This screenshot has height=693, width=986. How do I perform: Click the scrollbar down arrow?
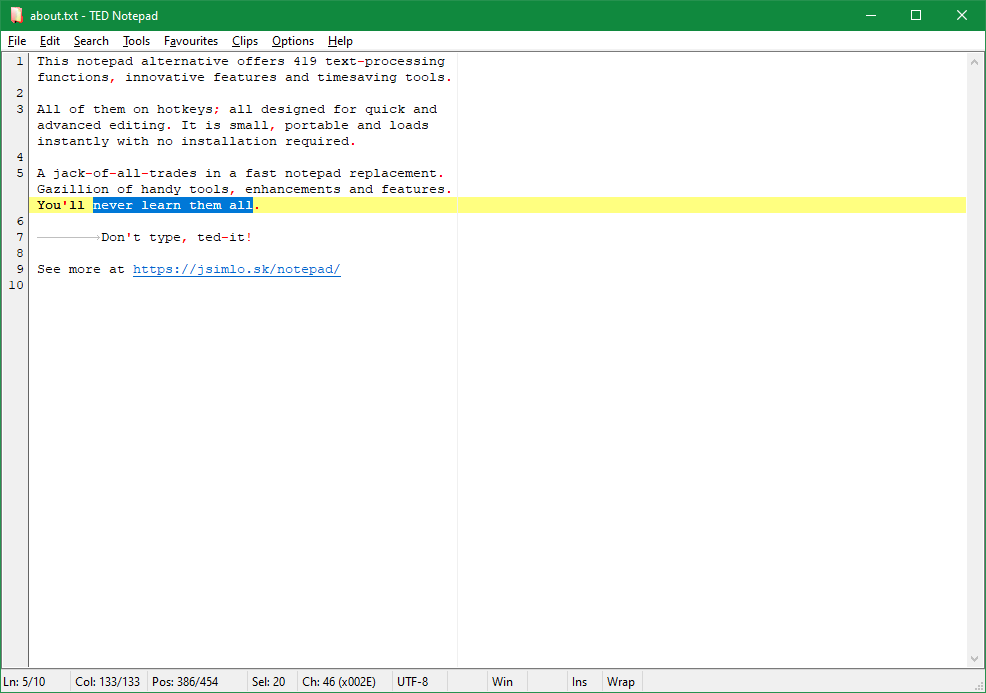975,658
